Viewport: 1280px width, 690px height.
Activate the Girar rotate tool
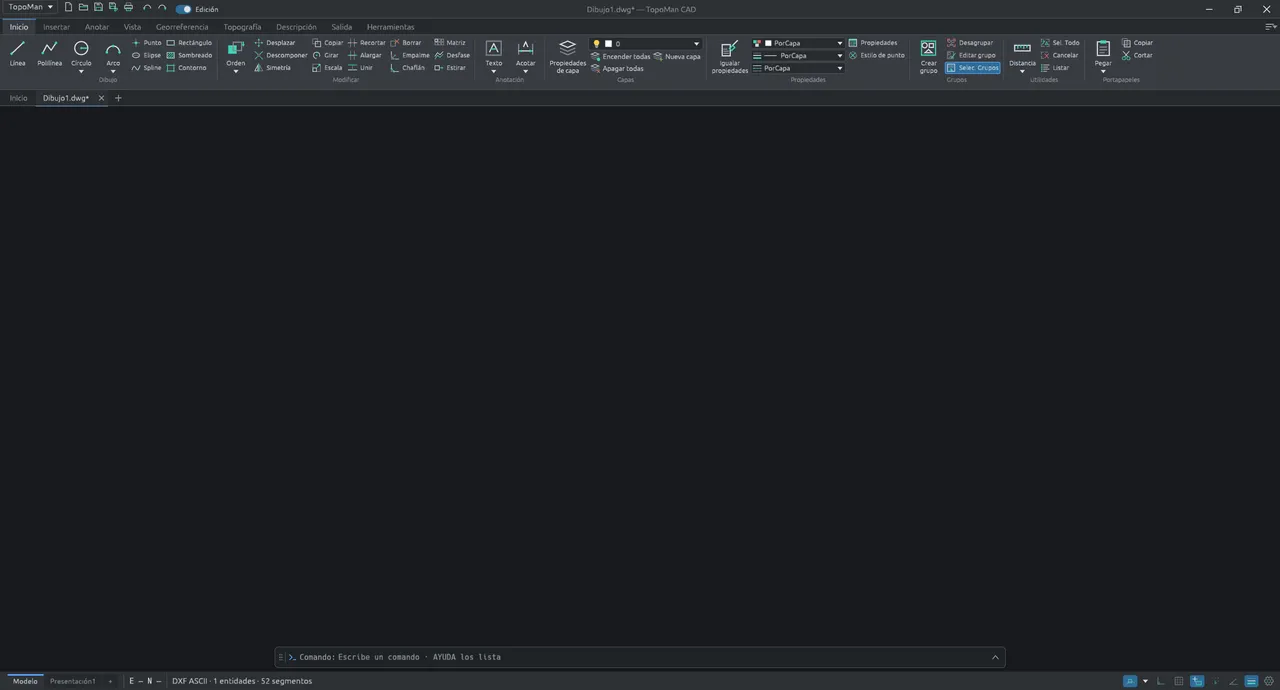pos(326,55)
